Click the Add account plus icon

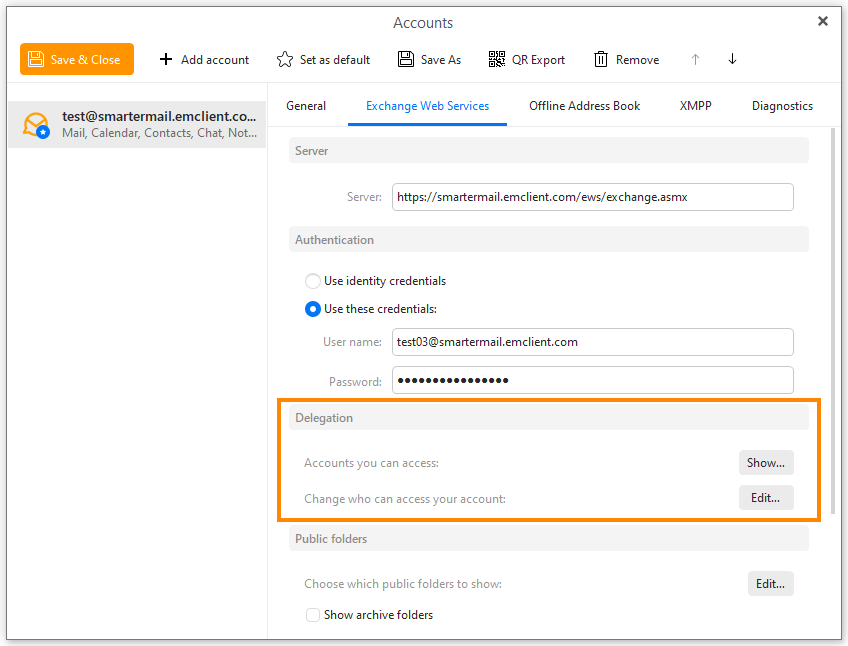[166, 59]
